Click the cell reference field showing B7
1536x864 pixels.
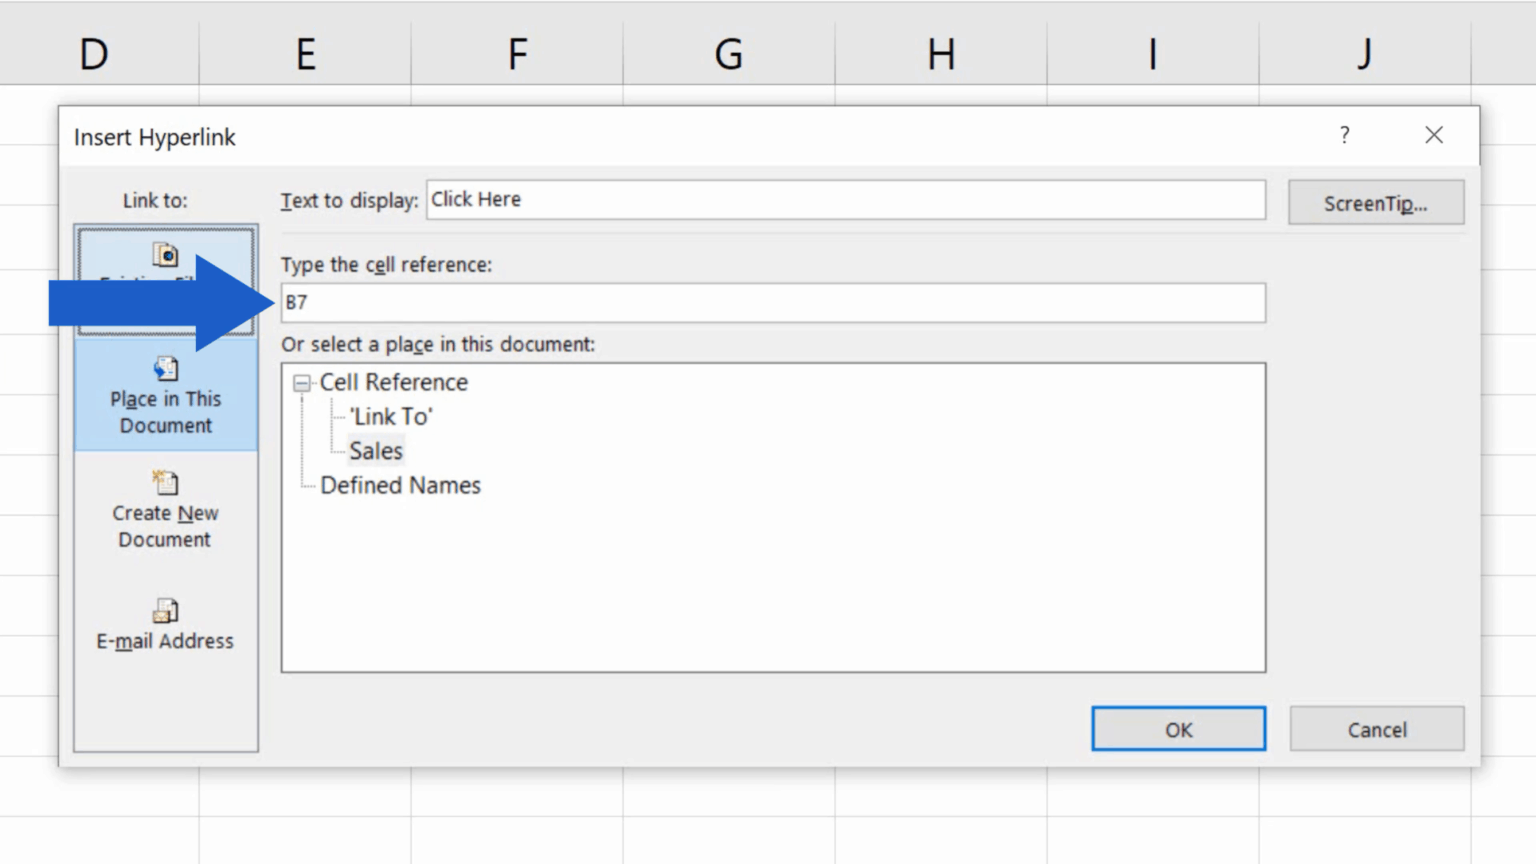(772, 302)
